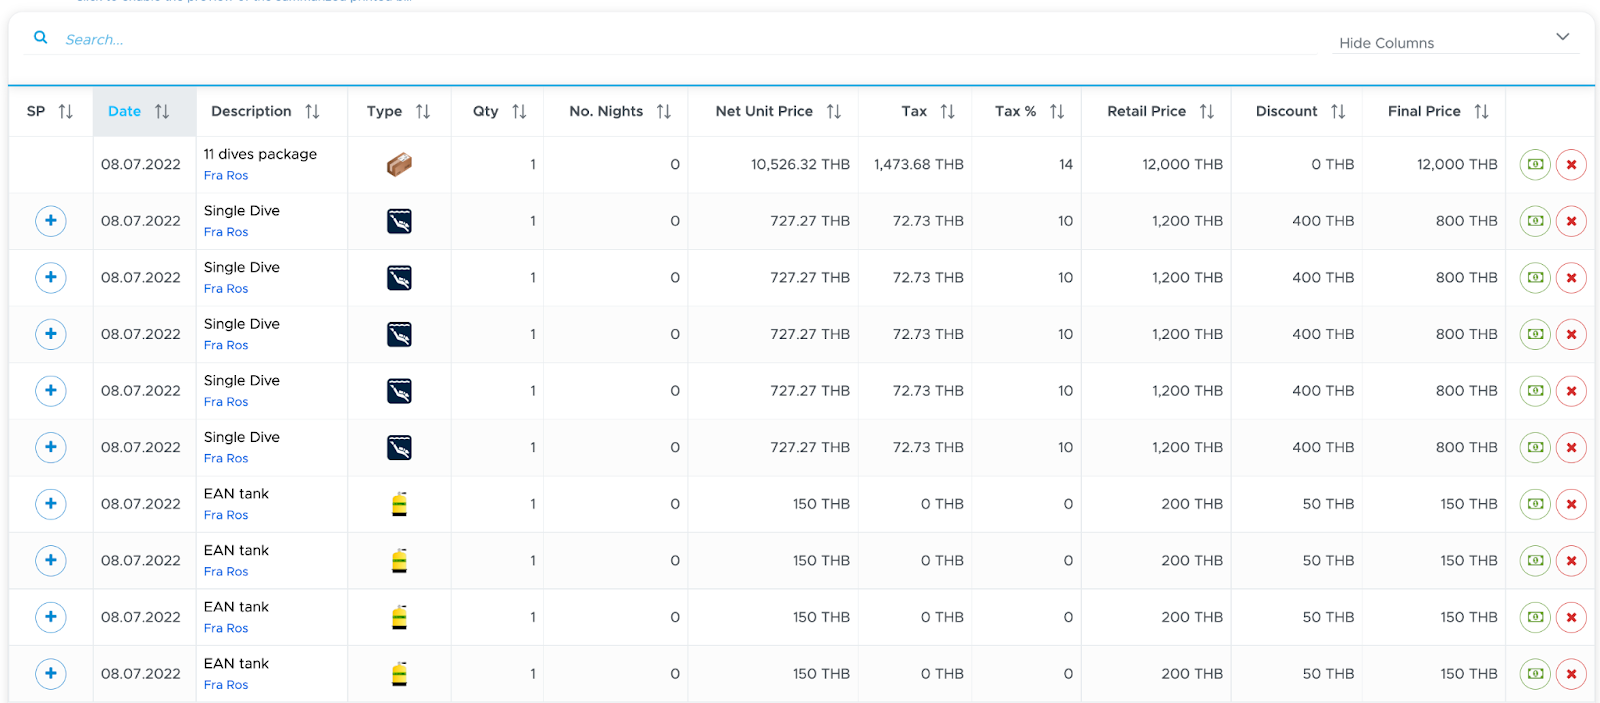Sort rows using Qty arrows

[x=519, y=112]
